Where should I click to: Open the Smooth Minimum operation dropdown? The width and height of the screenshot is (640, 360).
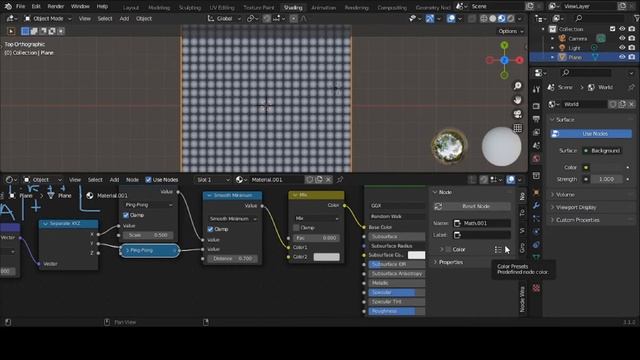[232, 219]
